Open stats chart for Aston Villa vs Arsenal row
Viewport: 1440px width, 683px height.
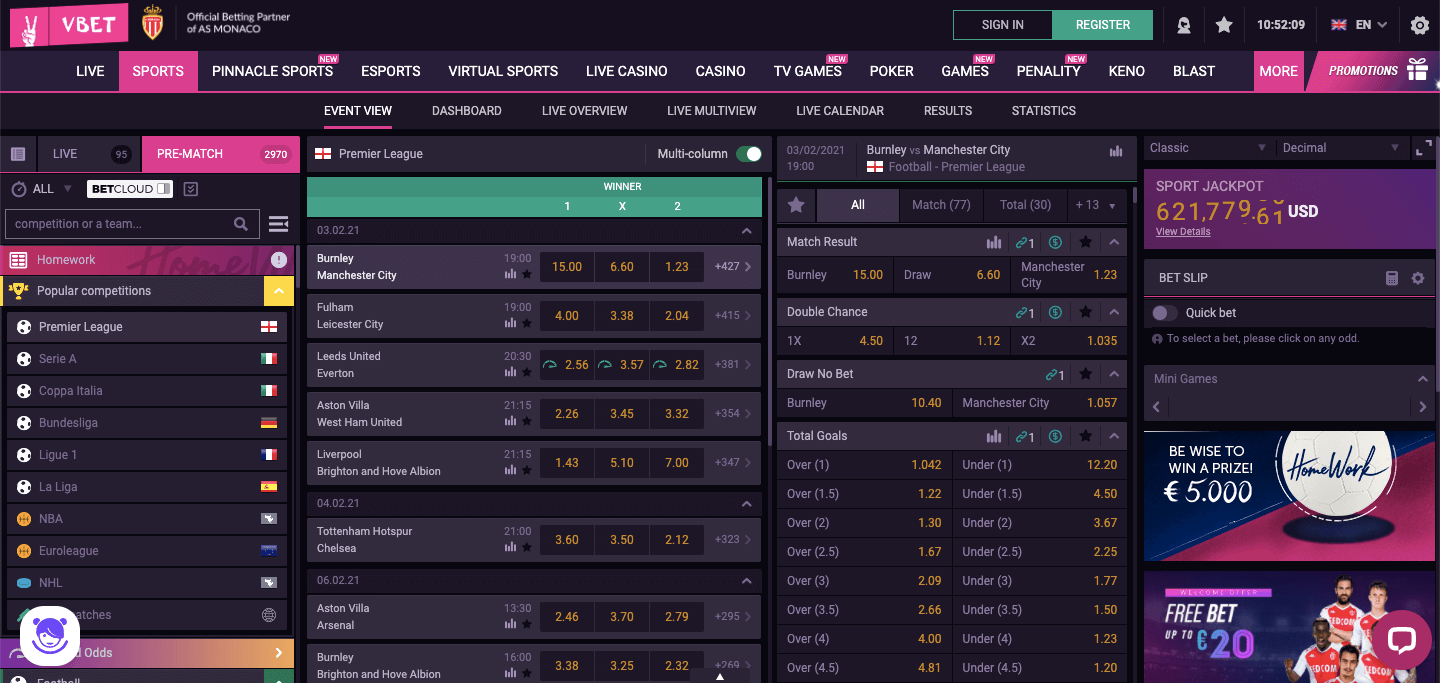pyautogui.click(x=511, y=623)
